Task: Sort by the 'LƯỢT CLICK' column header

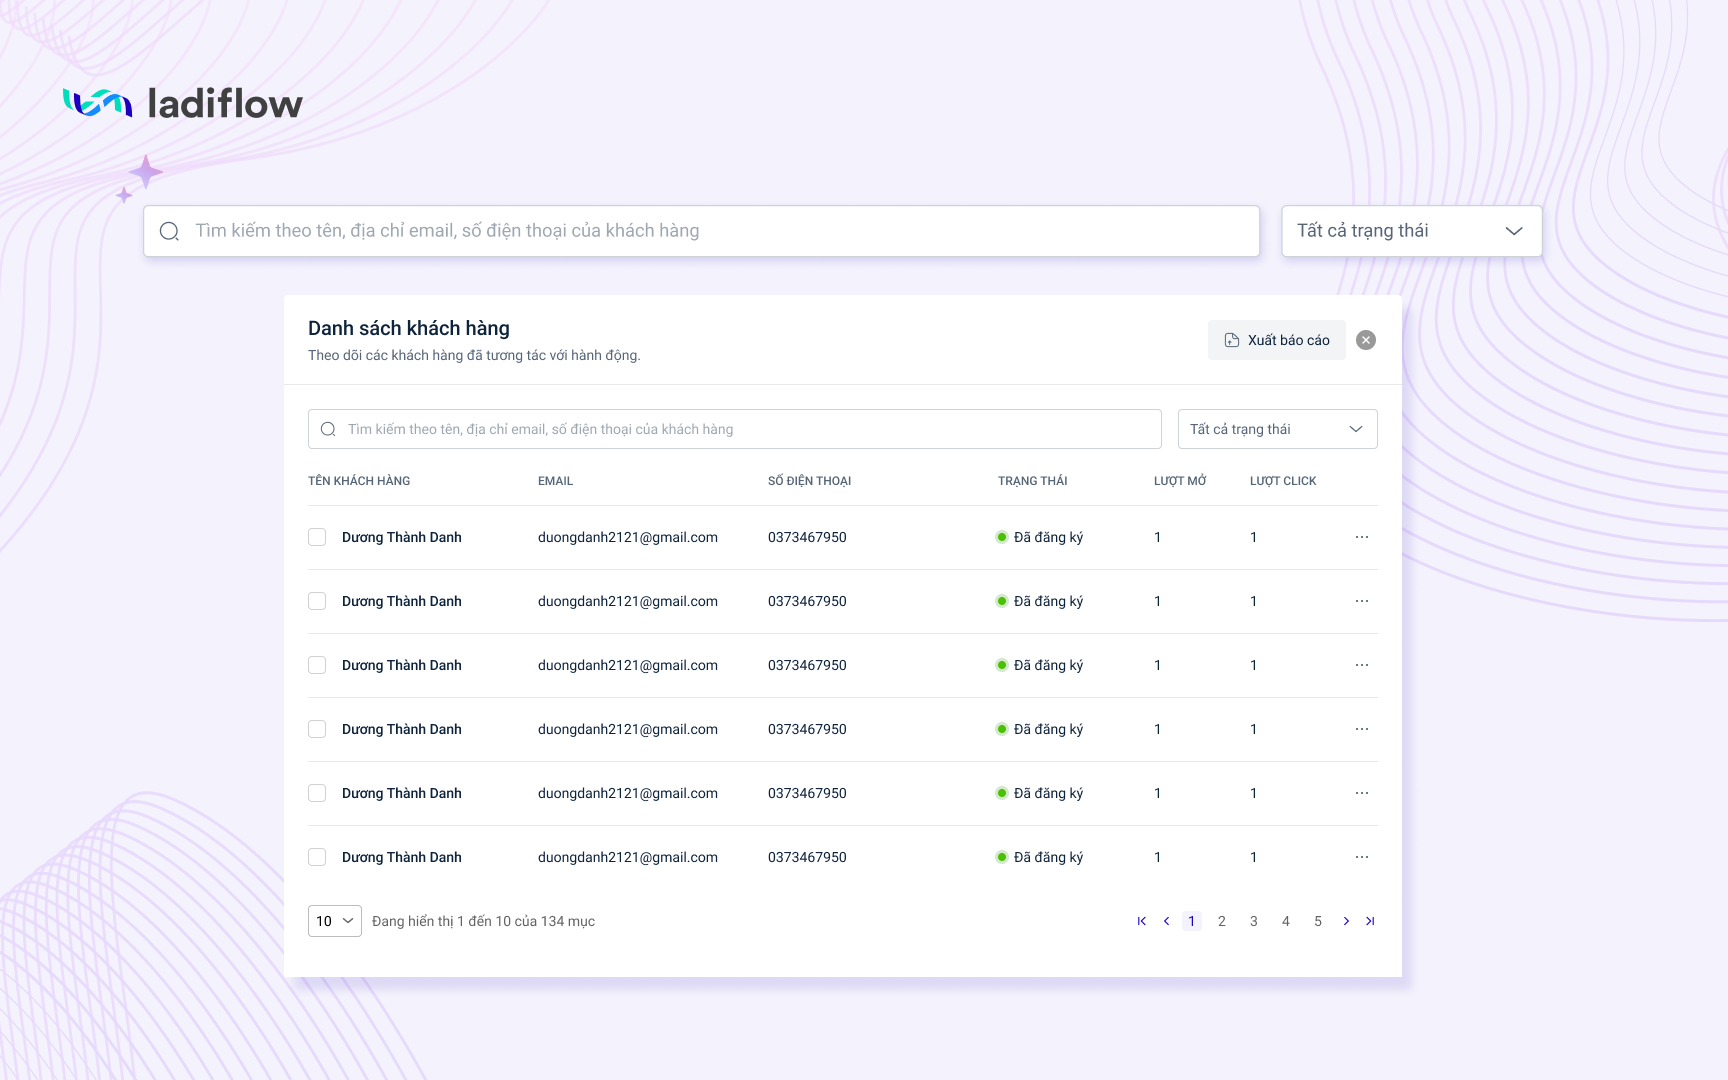Action: click(x=1282, y=481)
